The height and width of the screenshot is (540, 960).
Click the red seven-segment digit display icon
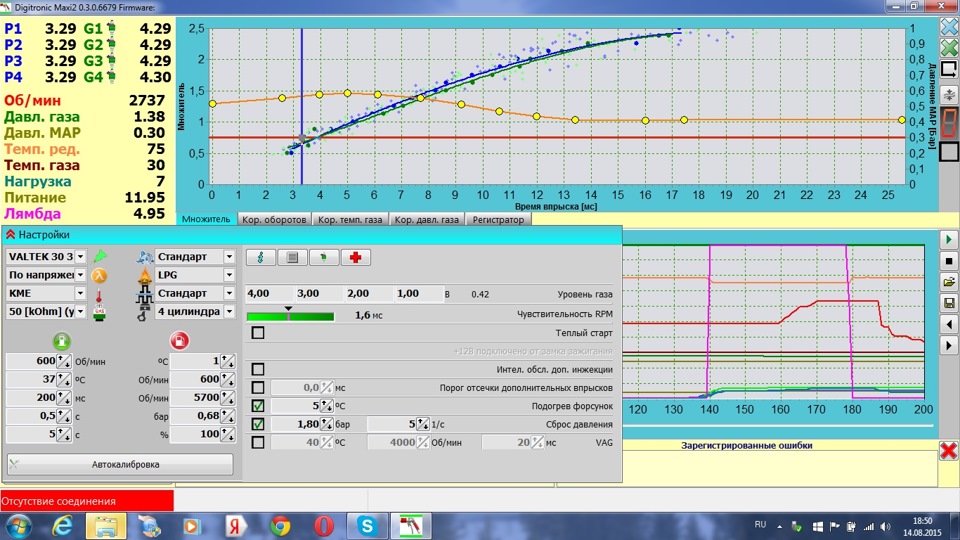949,122
